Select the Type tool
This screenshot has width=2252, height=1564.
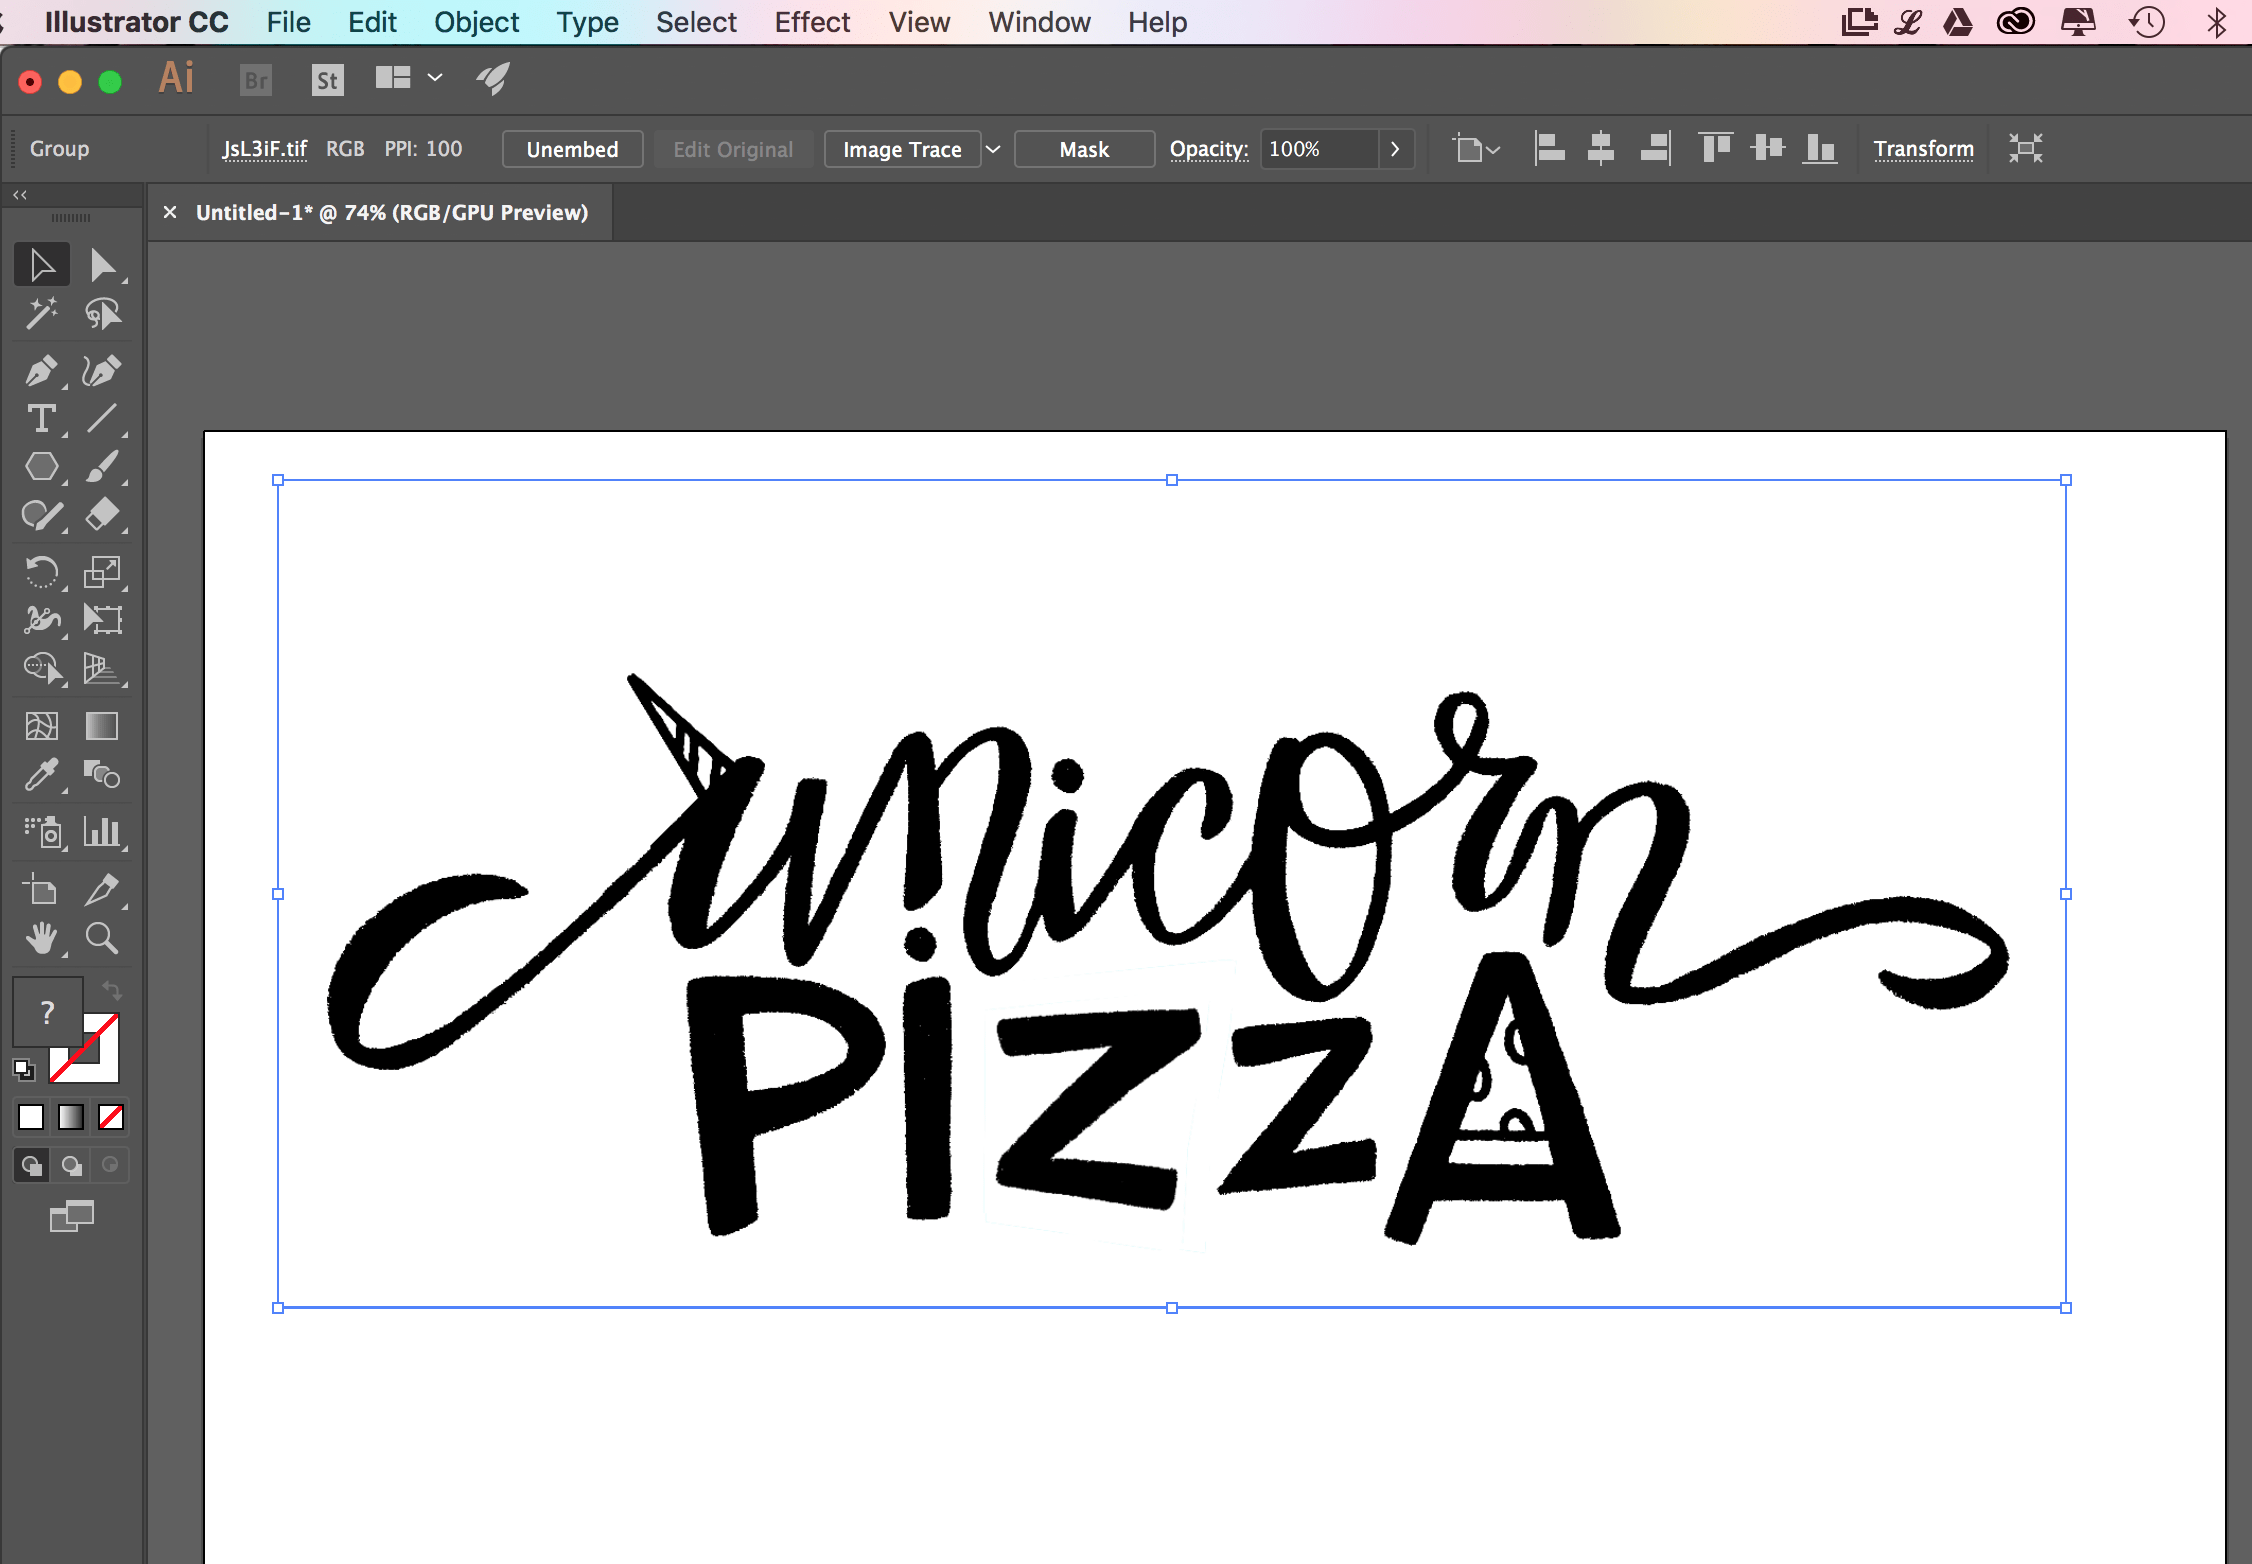tap(41, 419)
